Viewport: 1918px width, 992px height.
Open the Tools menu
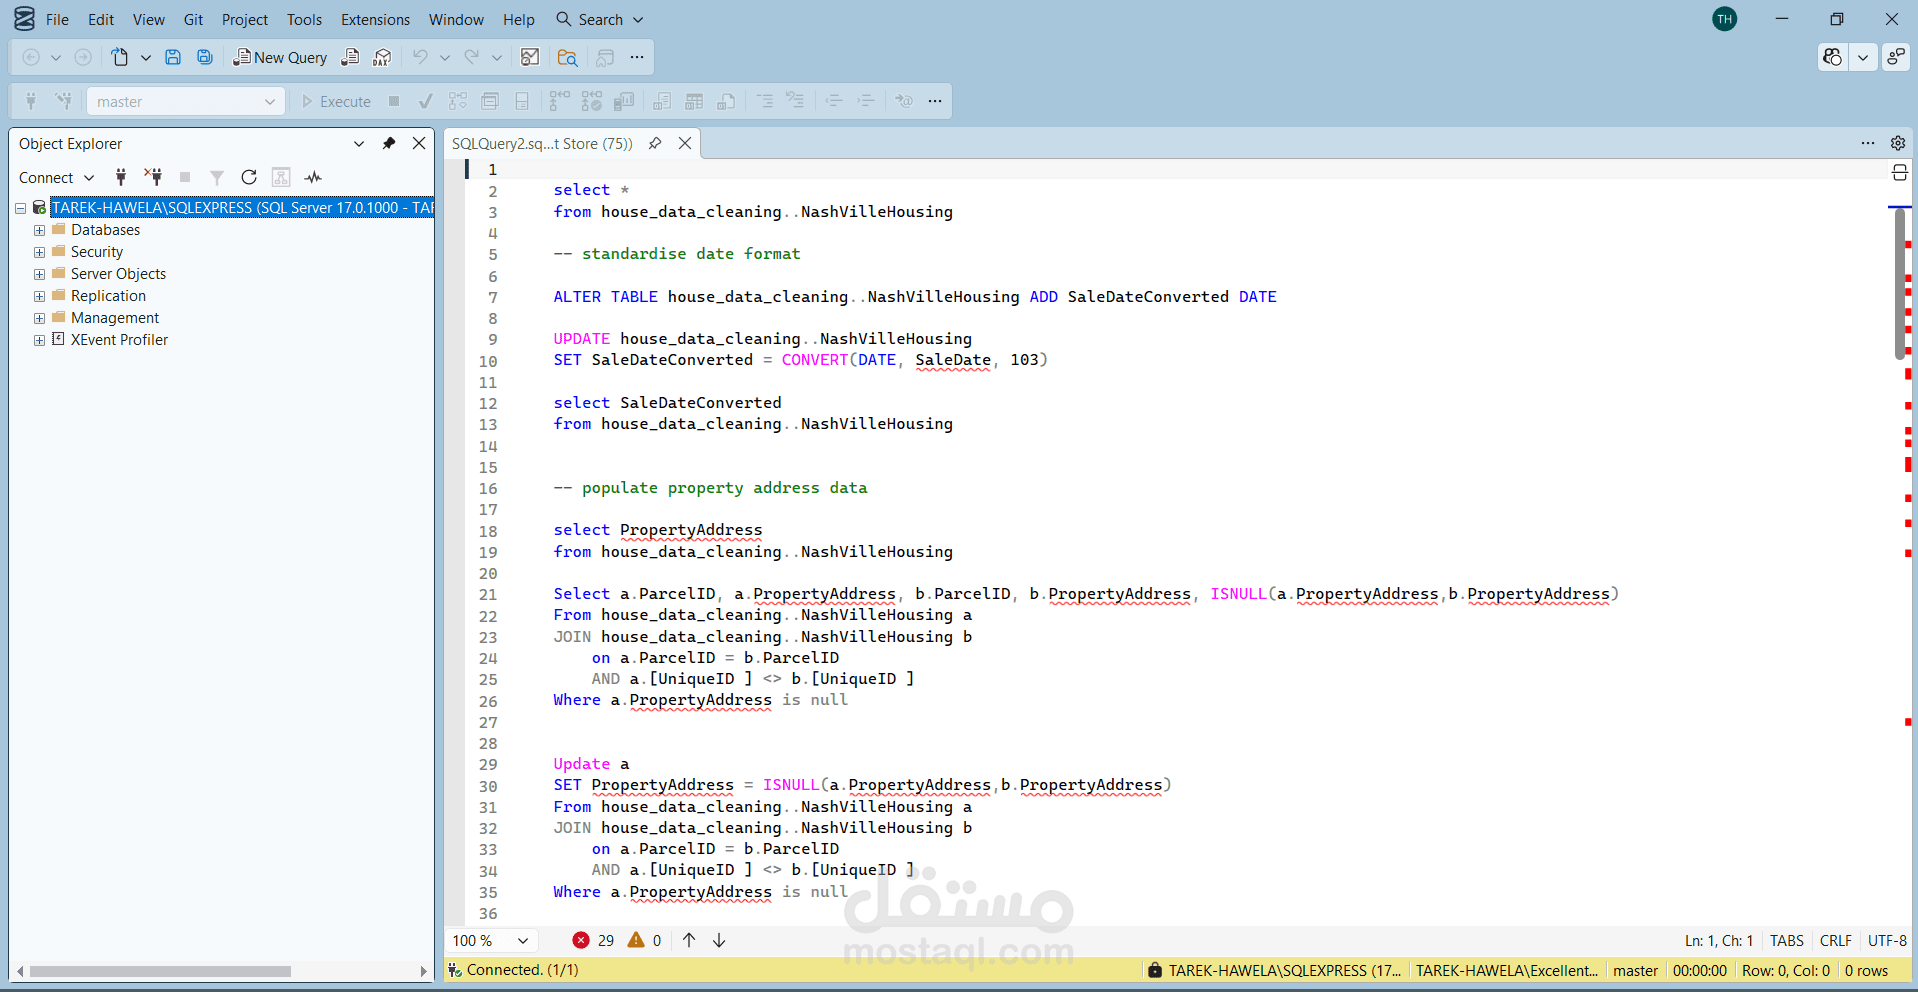coord(304,20)
